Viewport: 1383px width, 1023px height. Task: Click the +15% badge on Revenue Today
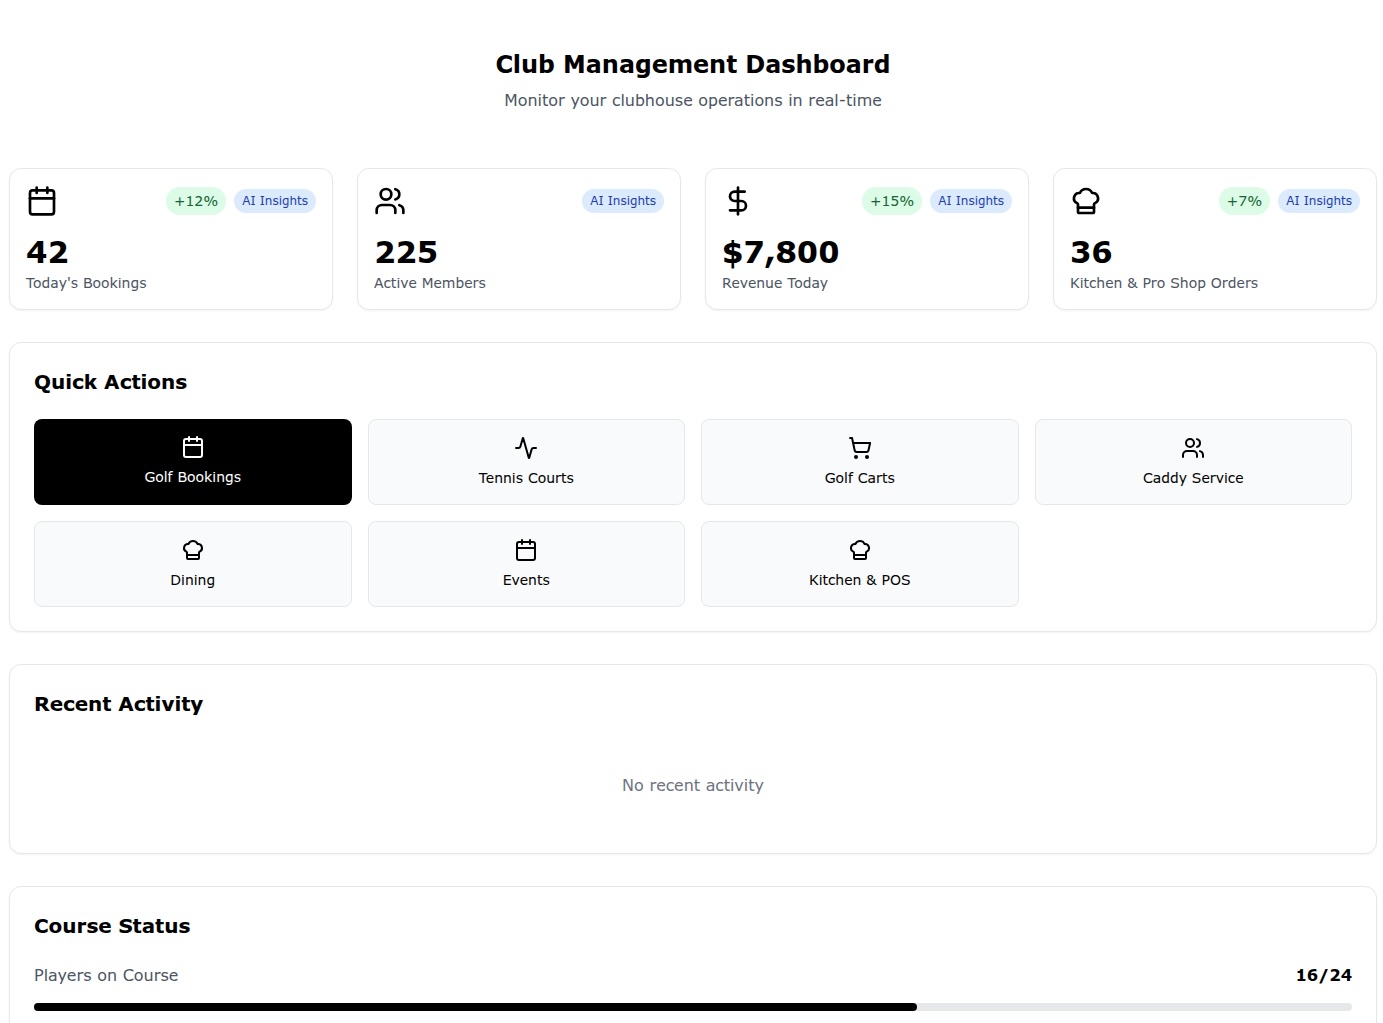pyautogui.click(x=891, y=200)
